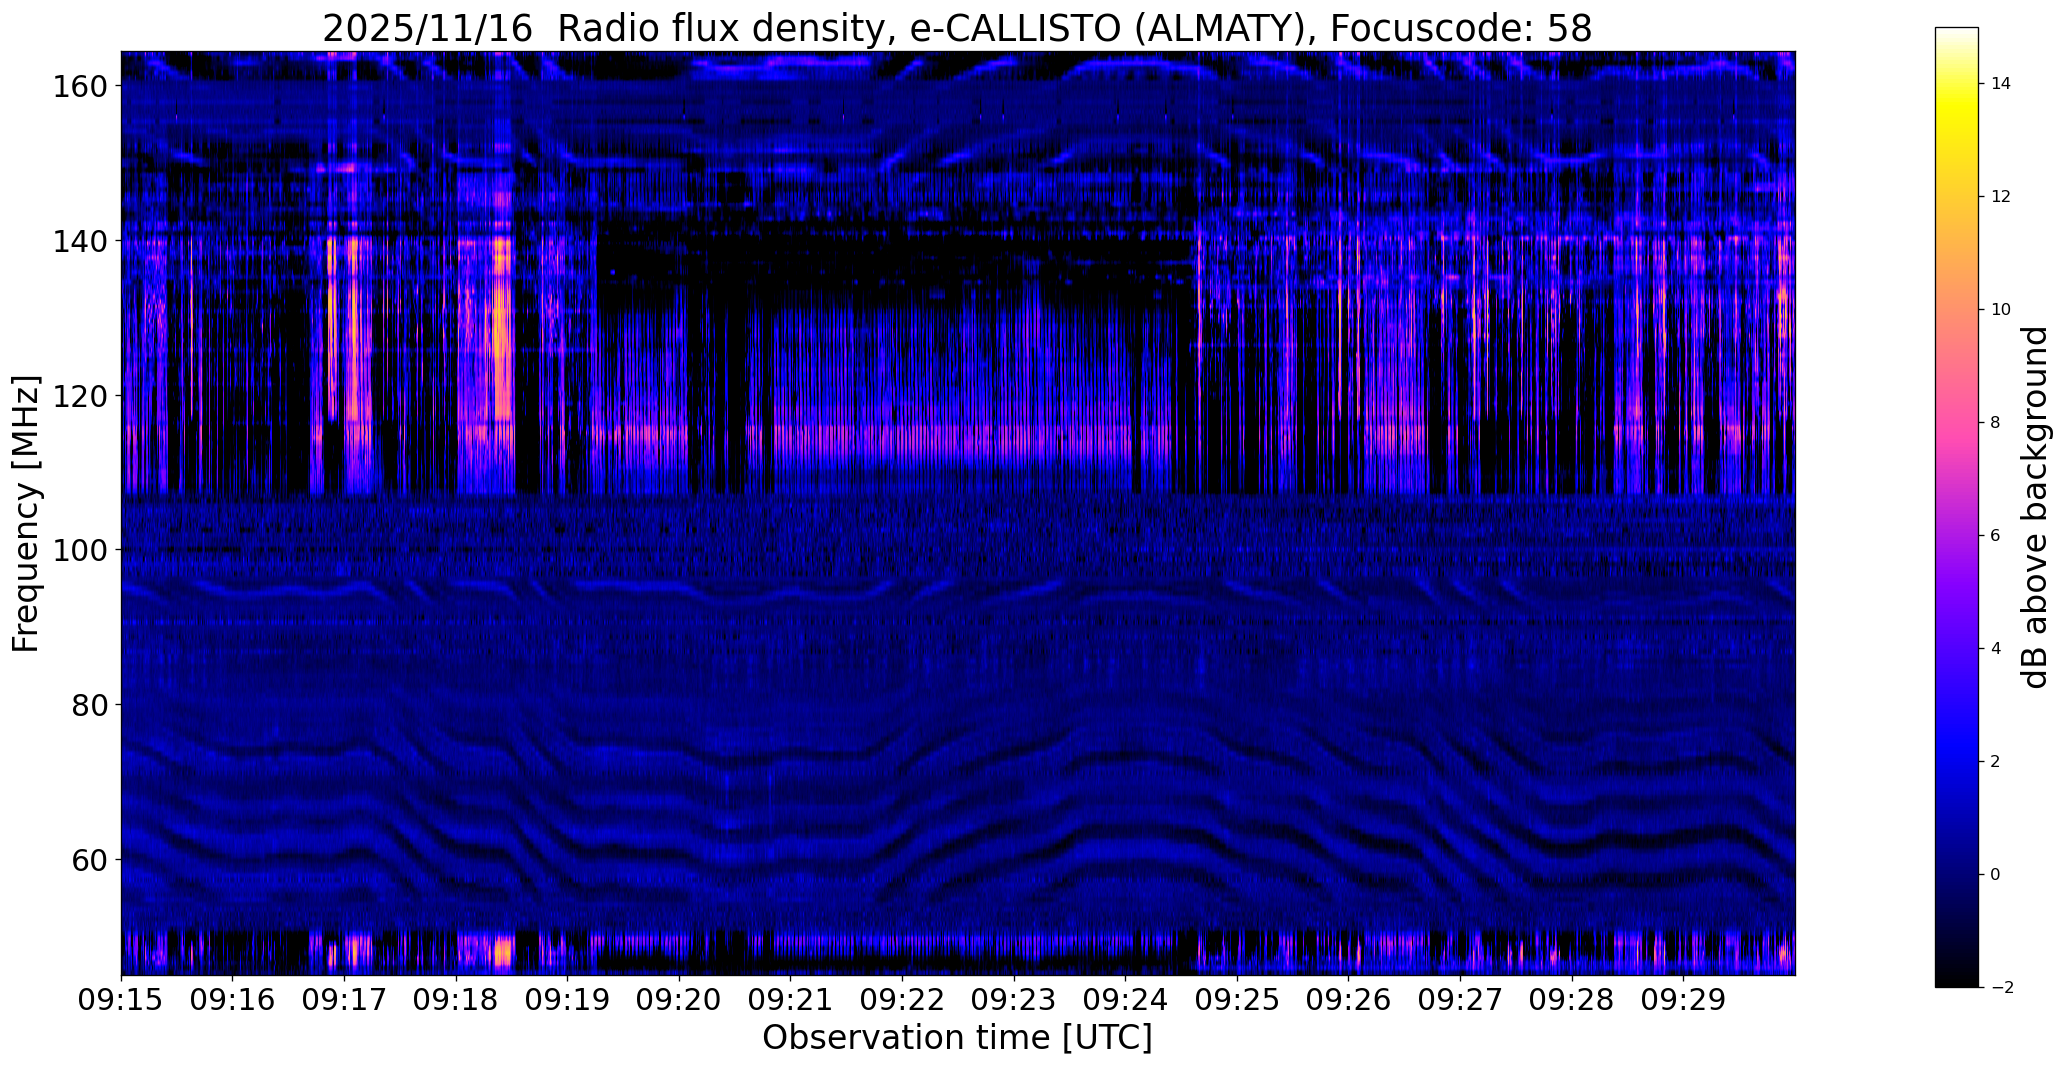The image size is (2066, 1067).
Task: Click the 'dB above background' colorbar label
Action: (2036, 507)
